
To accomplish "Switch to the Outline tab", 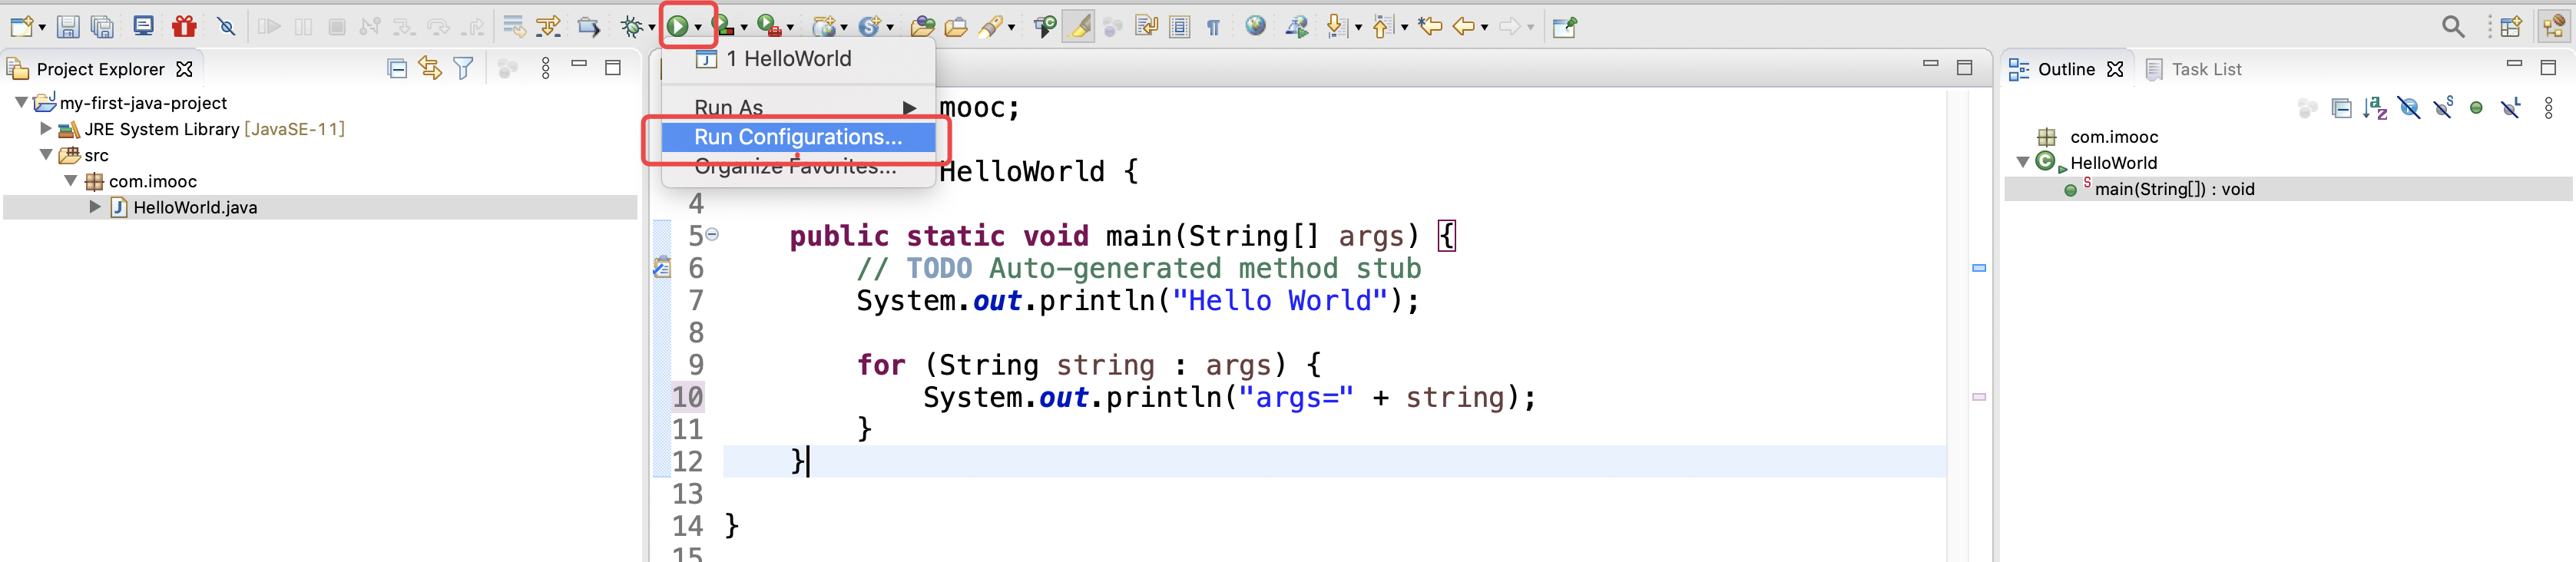I will click(2066, 69).
